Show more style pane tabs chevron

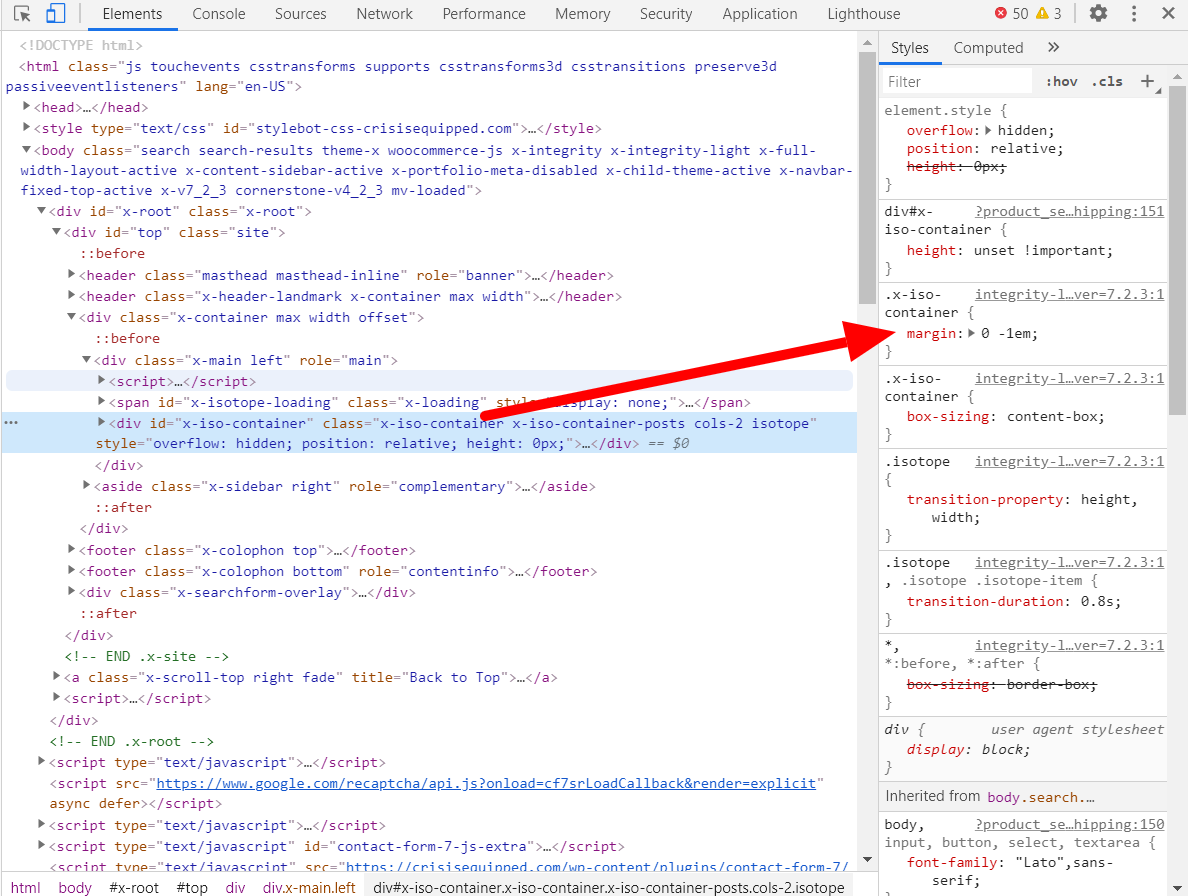pos(1053,47)
